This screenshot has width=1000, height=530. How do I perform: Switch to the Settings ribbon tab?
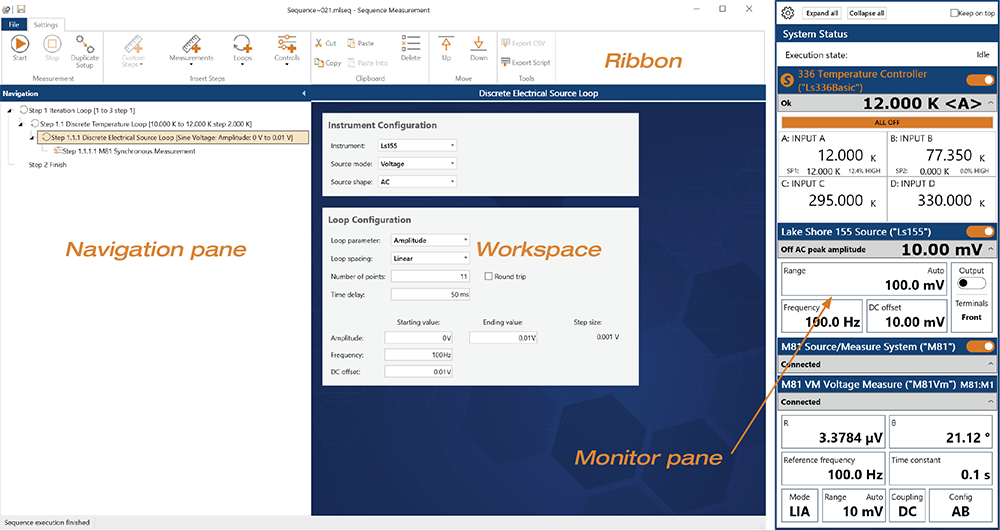point(46,24)
